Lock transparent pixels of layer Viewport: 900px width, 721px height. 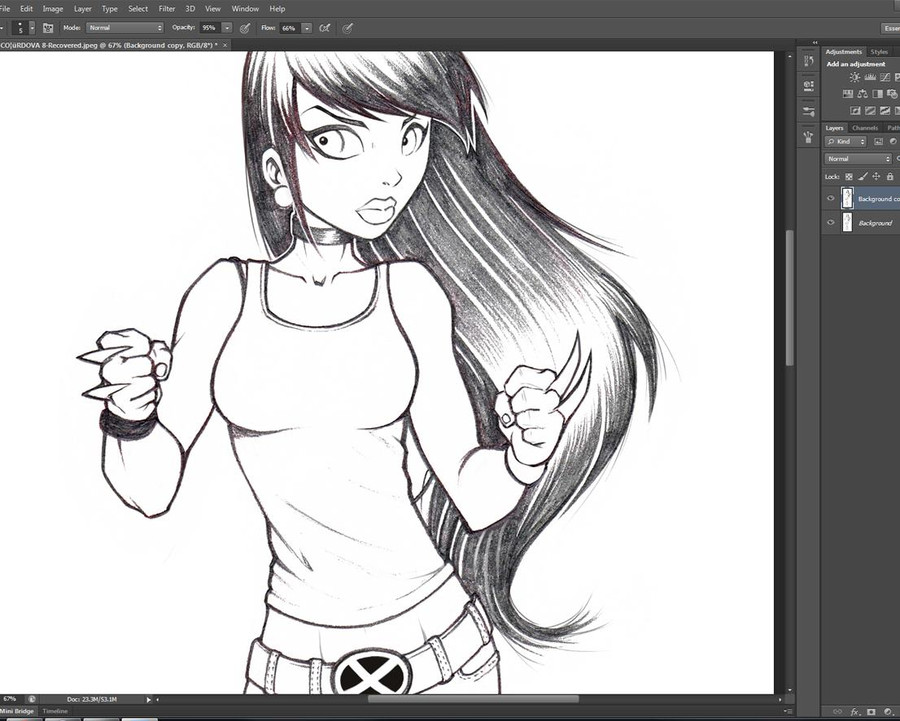(849, 177)
